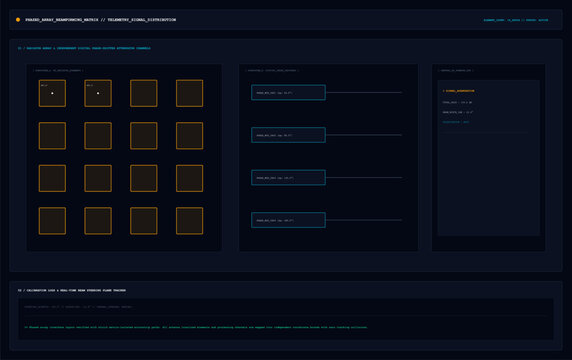Click the green calibration log message line
Viewport: 572px width, 360px height.
tap(196, 327)
